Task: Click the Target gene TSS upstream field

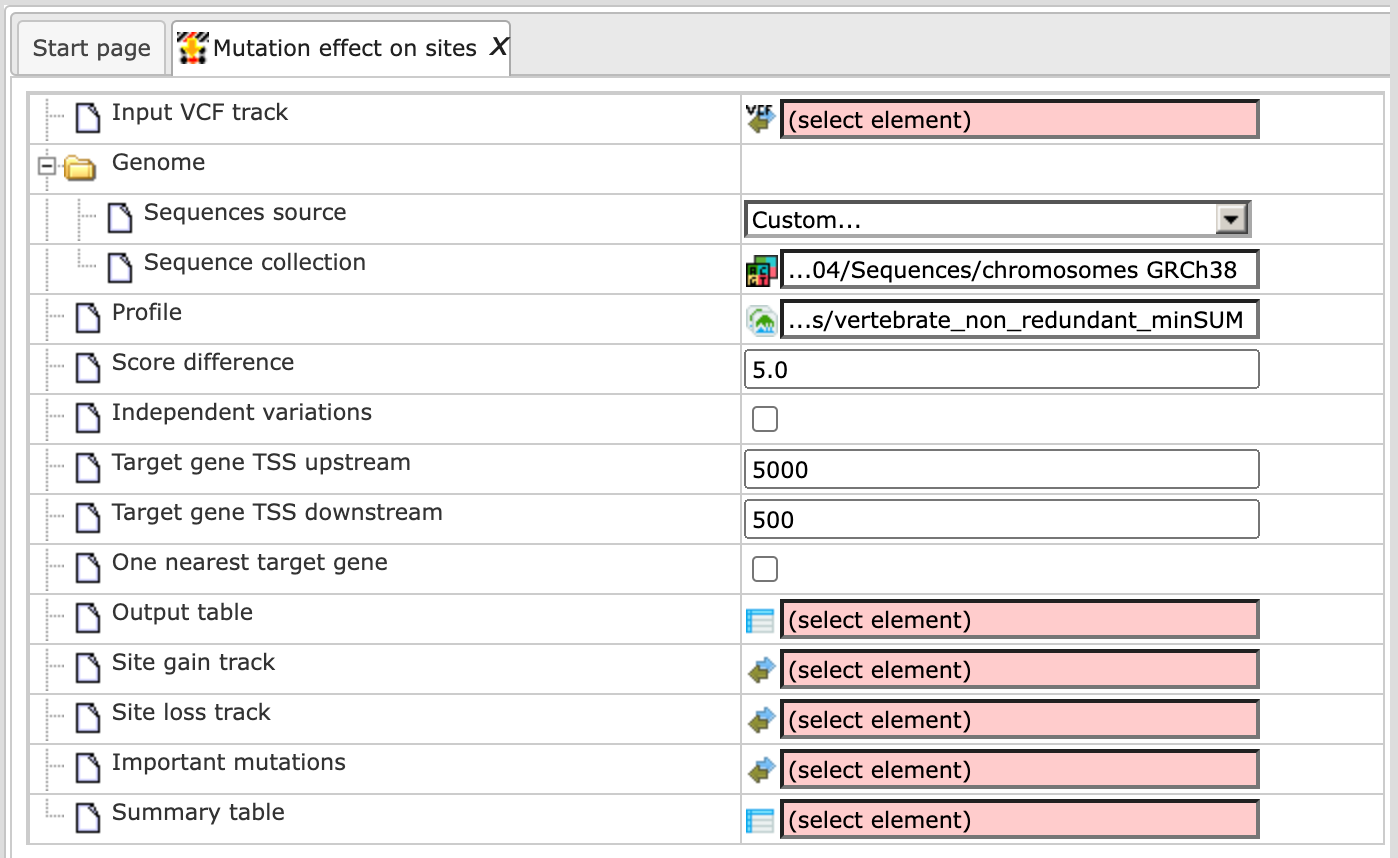Action: click(x=1002, y=470)
